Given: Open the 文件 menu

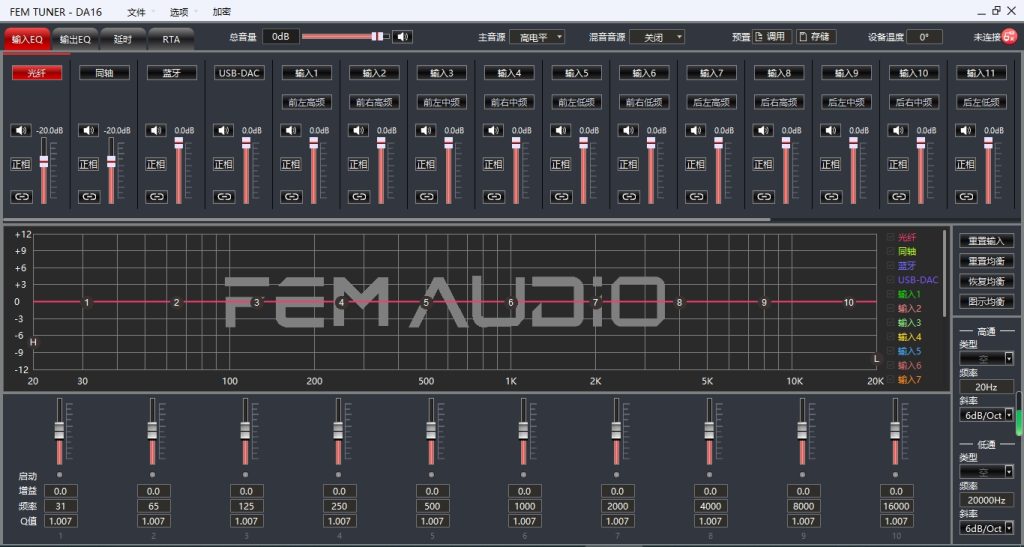Looking at the screenshot, I should [136, 12].
